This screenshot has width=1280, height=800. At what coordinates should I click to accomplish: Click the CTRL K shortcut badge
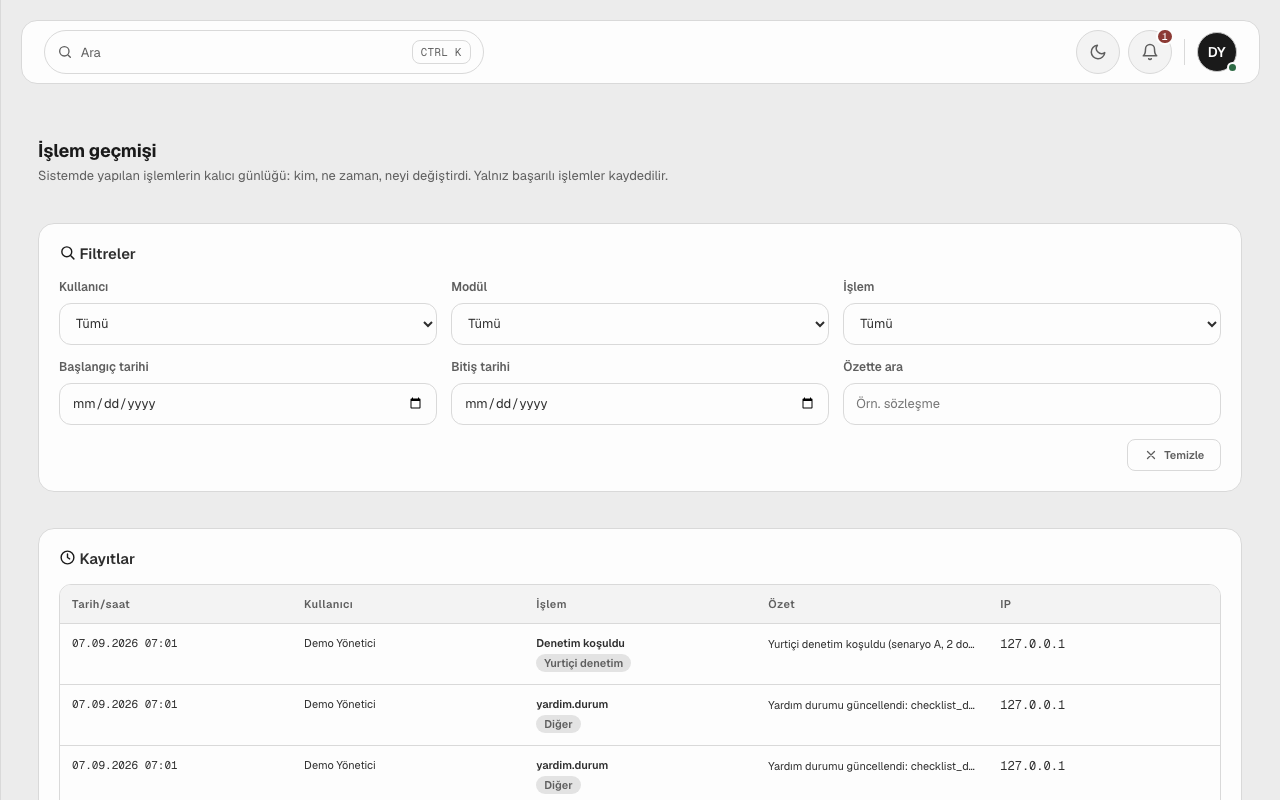(x=441, y=52)
